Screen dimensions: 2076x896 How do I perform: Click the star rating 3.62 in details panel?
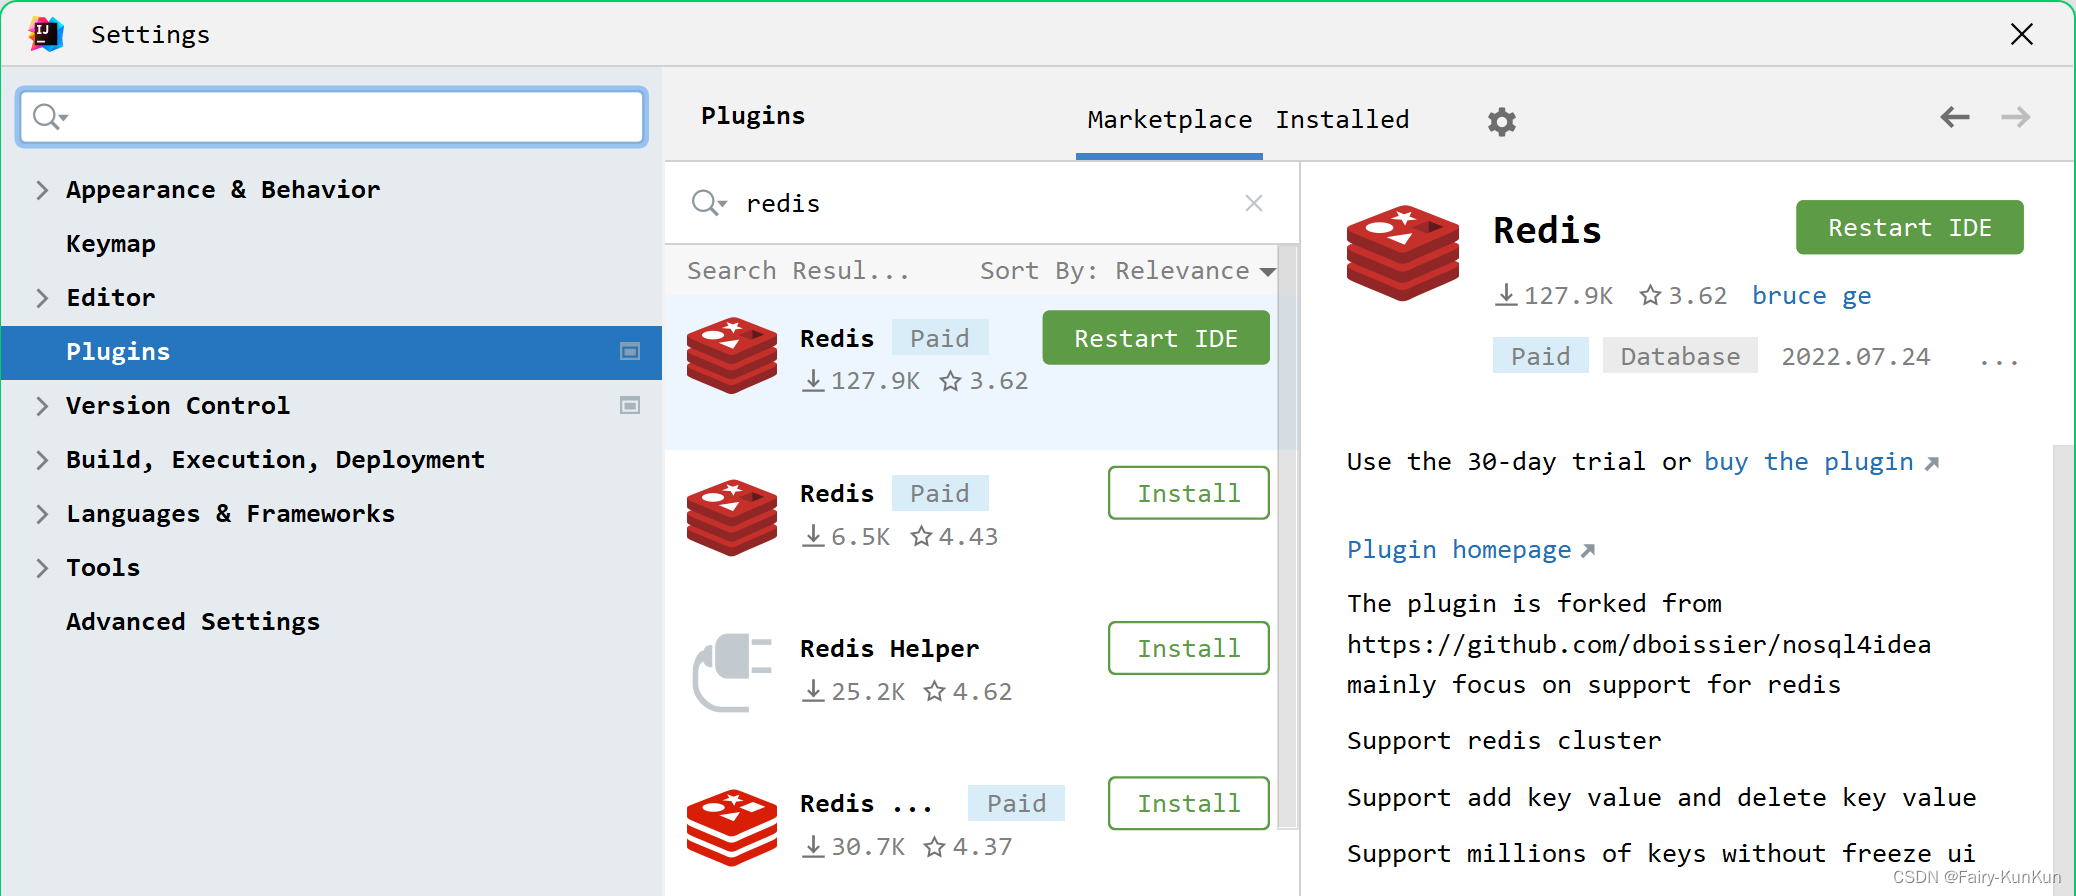1683,295
